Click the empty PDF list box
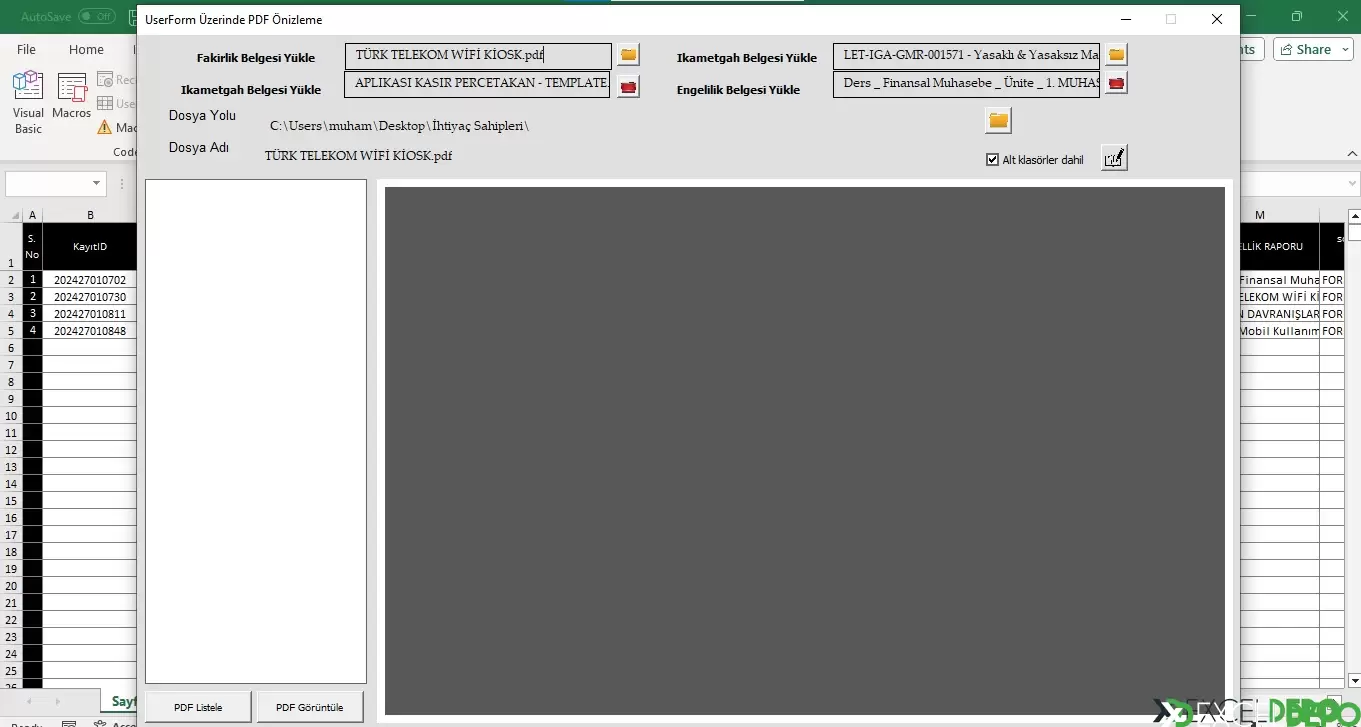This screenshot has height=727, width=1361. point(256,431)
